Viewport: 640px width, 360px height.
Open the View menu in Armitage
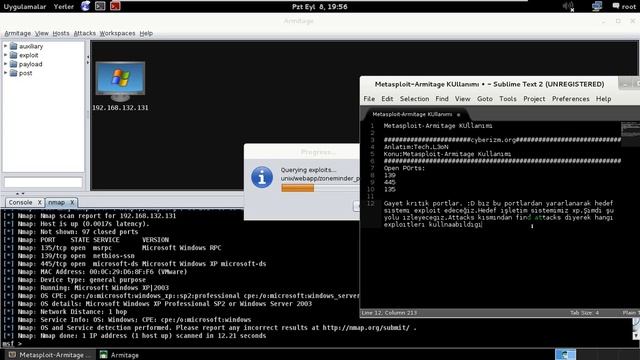[42, 33]
